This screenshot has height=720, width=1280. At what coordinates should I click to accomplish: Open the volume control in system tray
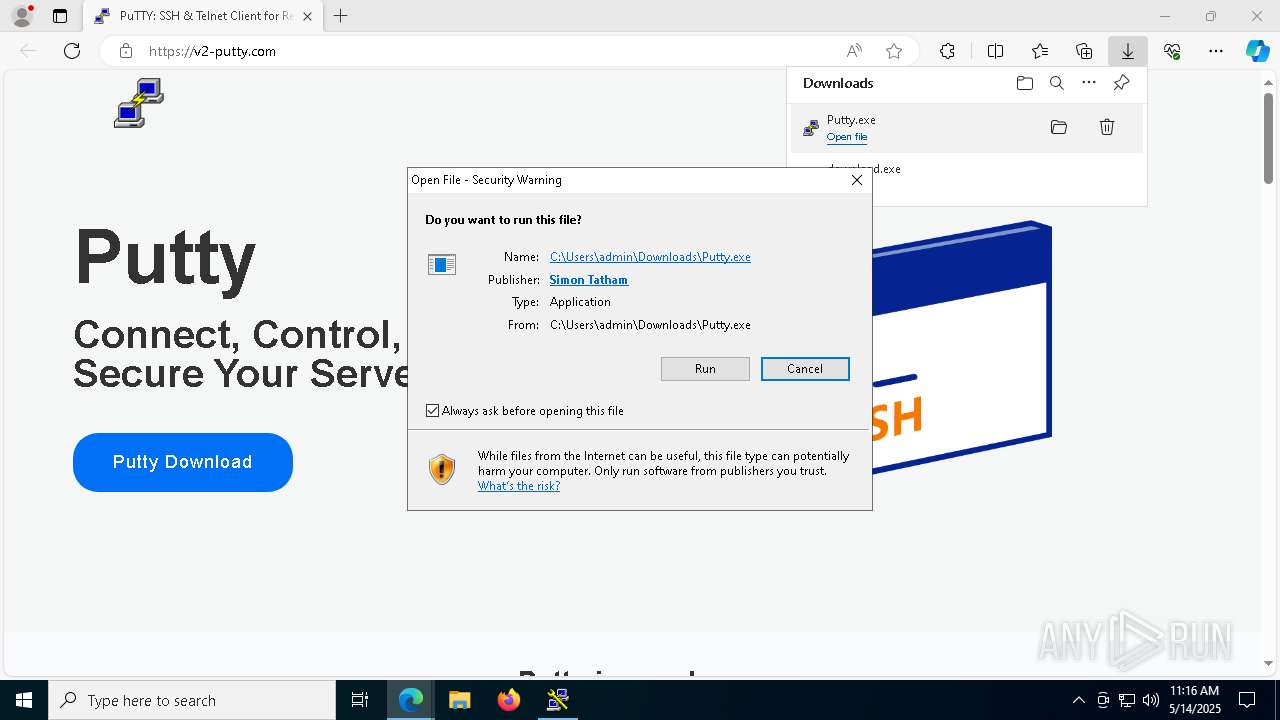pyautogui.click(x=1151, y=700)
